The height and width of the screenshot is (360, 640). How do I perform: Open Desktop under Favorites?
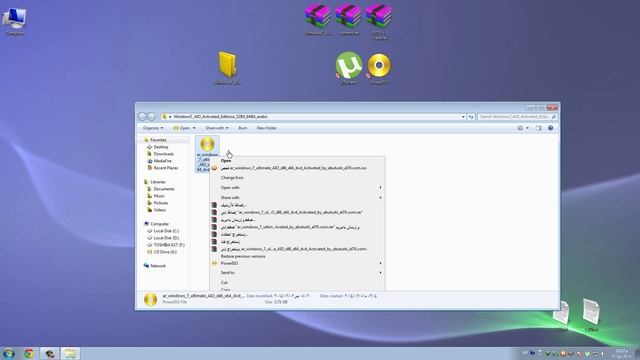tap(161, 147)
